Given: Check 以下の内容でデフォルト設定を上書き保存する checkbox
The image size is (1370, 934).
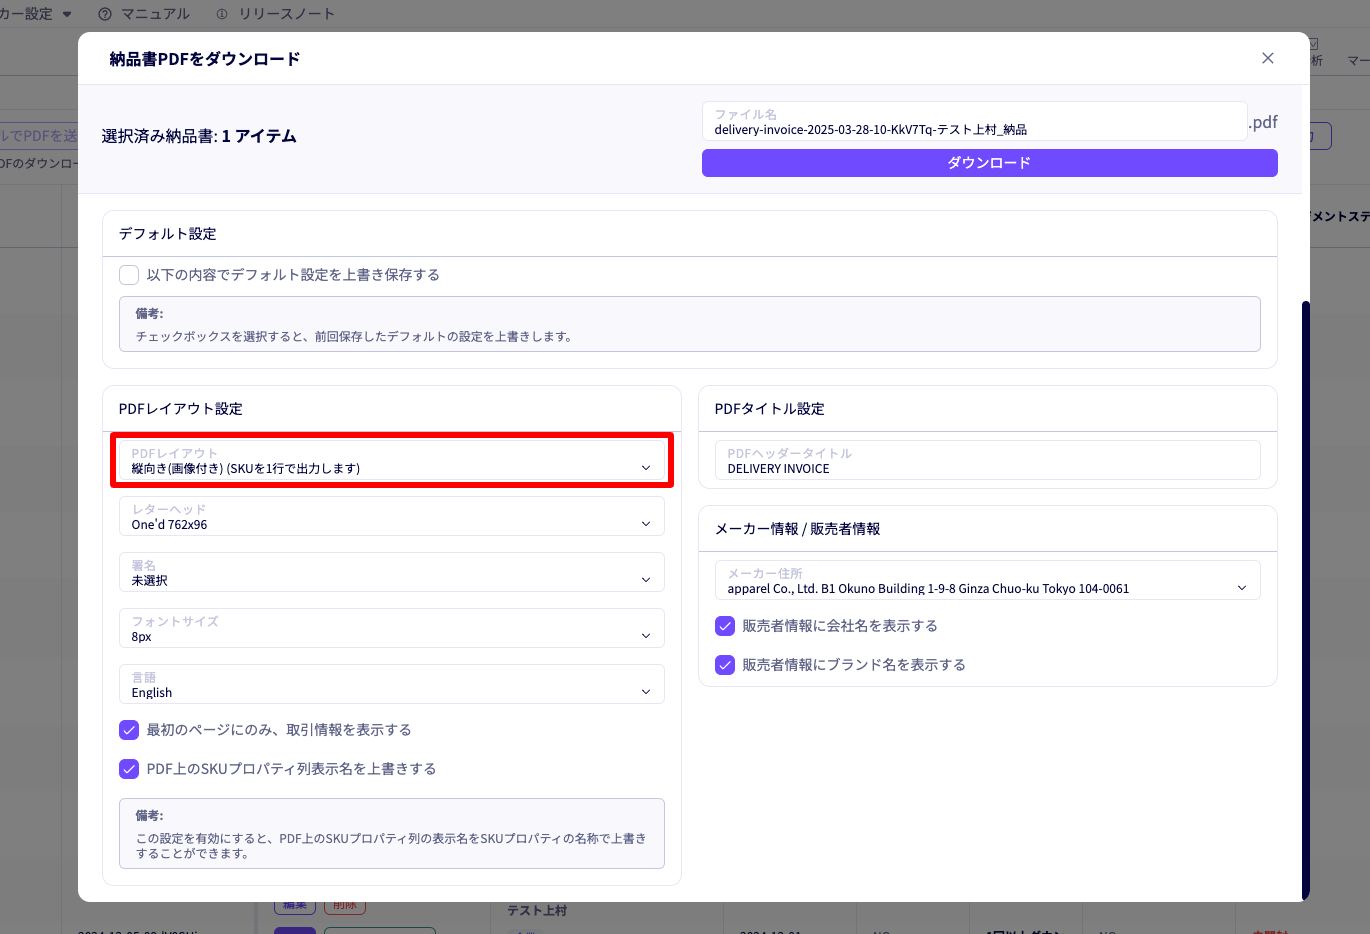Looking at the screenshot, I should click(129, 275).
